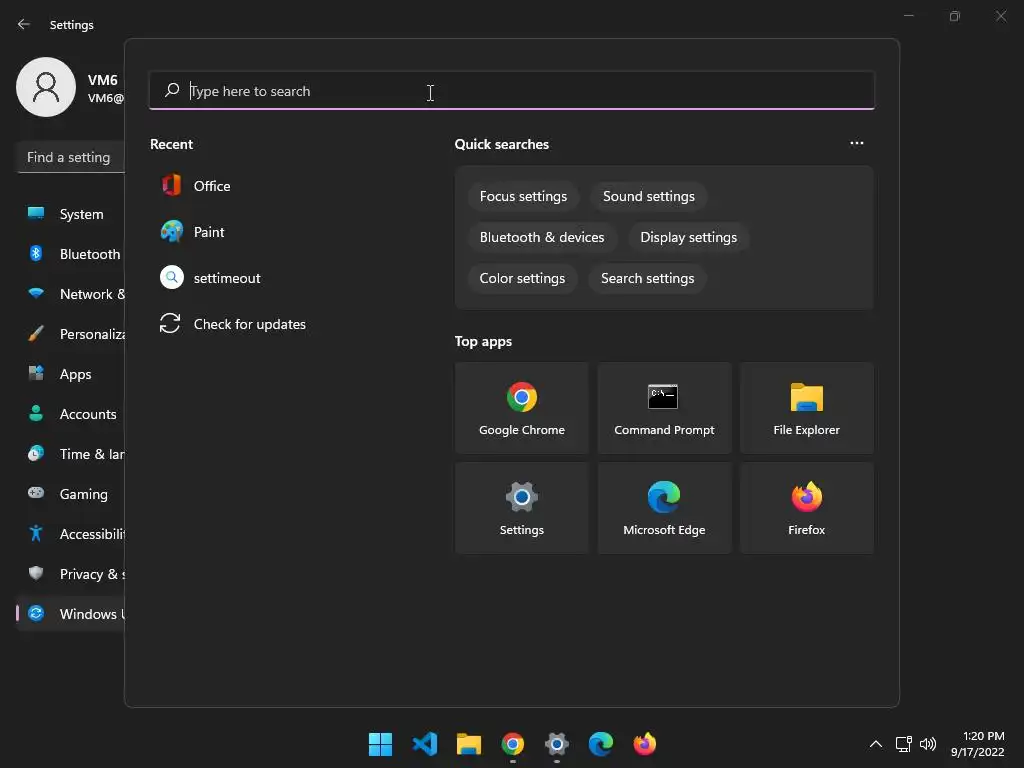
Task: Open clock showing 1:20 PM
Action: [x=978, y=744]
